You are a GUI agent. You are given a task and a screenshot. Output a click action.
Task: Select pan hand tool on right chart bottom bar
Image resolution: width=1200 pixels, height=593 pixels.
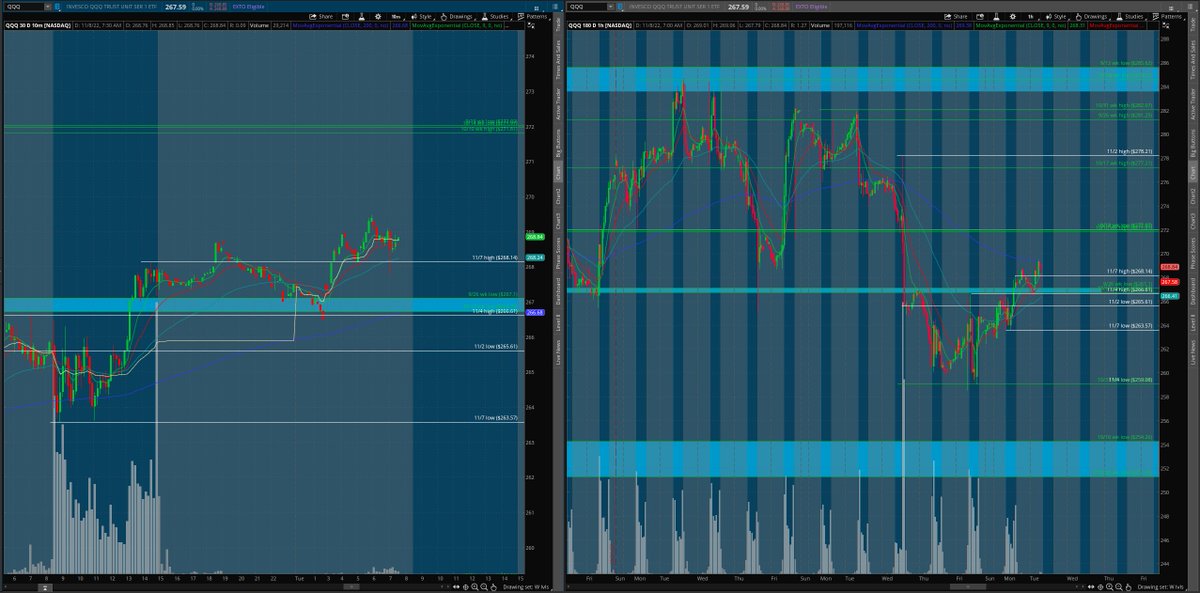tap(1128, 587)
